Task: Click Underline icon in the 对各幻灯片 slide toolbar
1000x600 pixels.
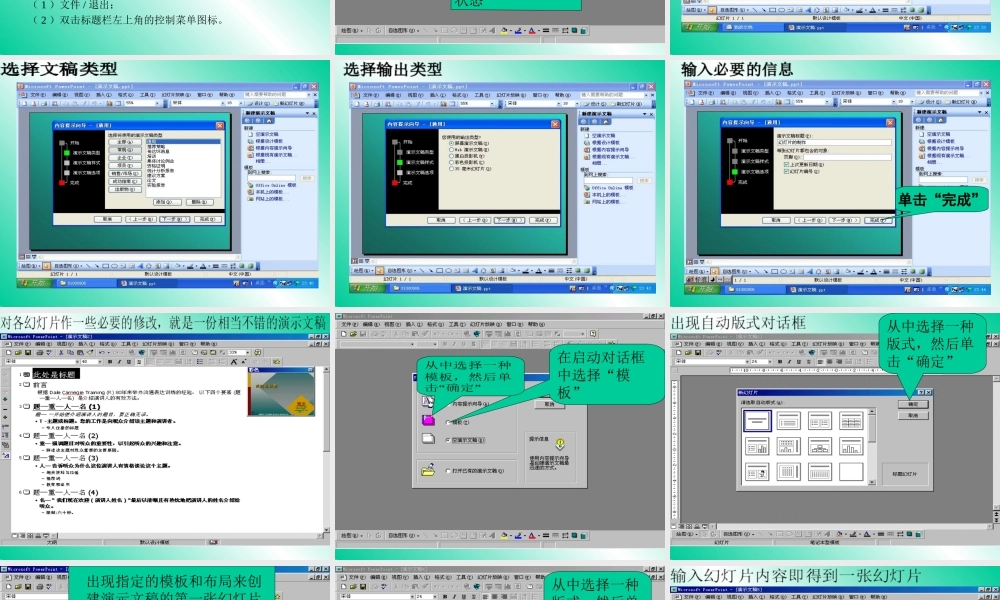Action: 128,362
